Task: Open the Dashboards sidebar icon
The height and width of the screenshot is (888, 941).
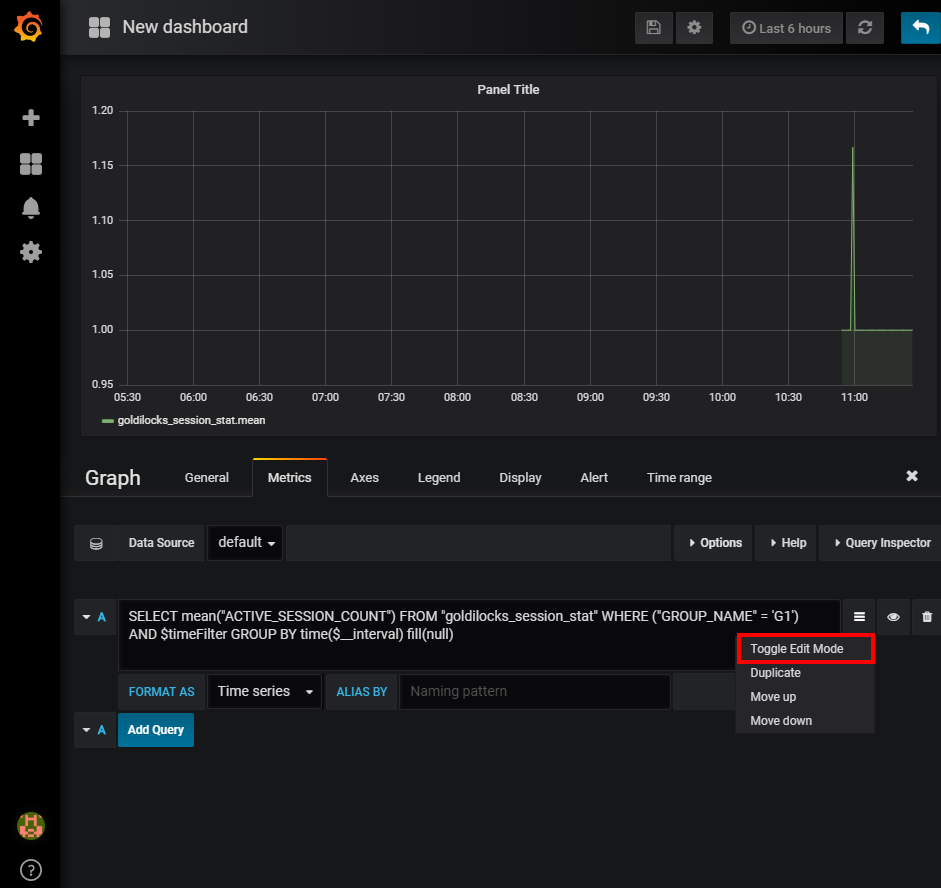Action: pyautogui.click(x=30, y=163)
